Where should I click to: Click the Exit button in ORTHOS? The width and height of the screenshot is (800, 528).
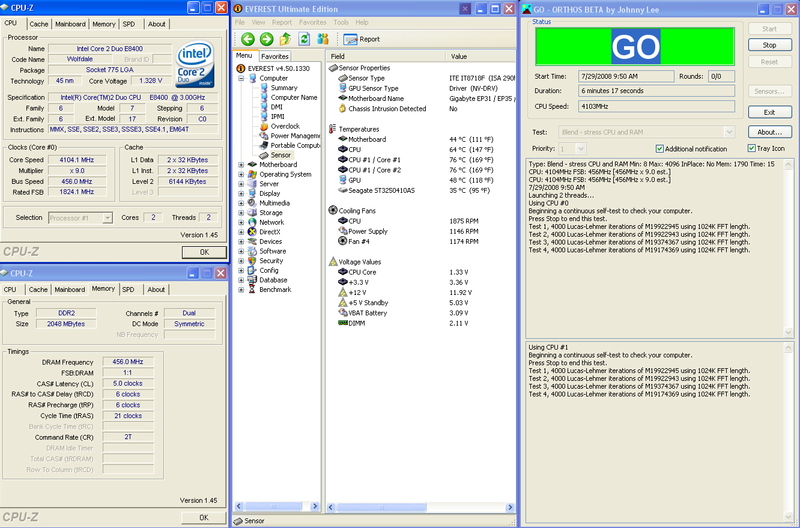tap(769, 112)
